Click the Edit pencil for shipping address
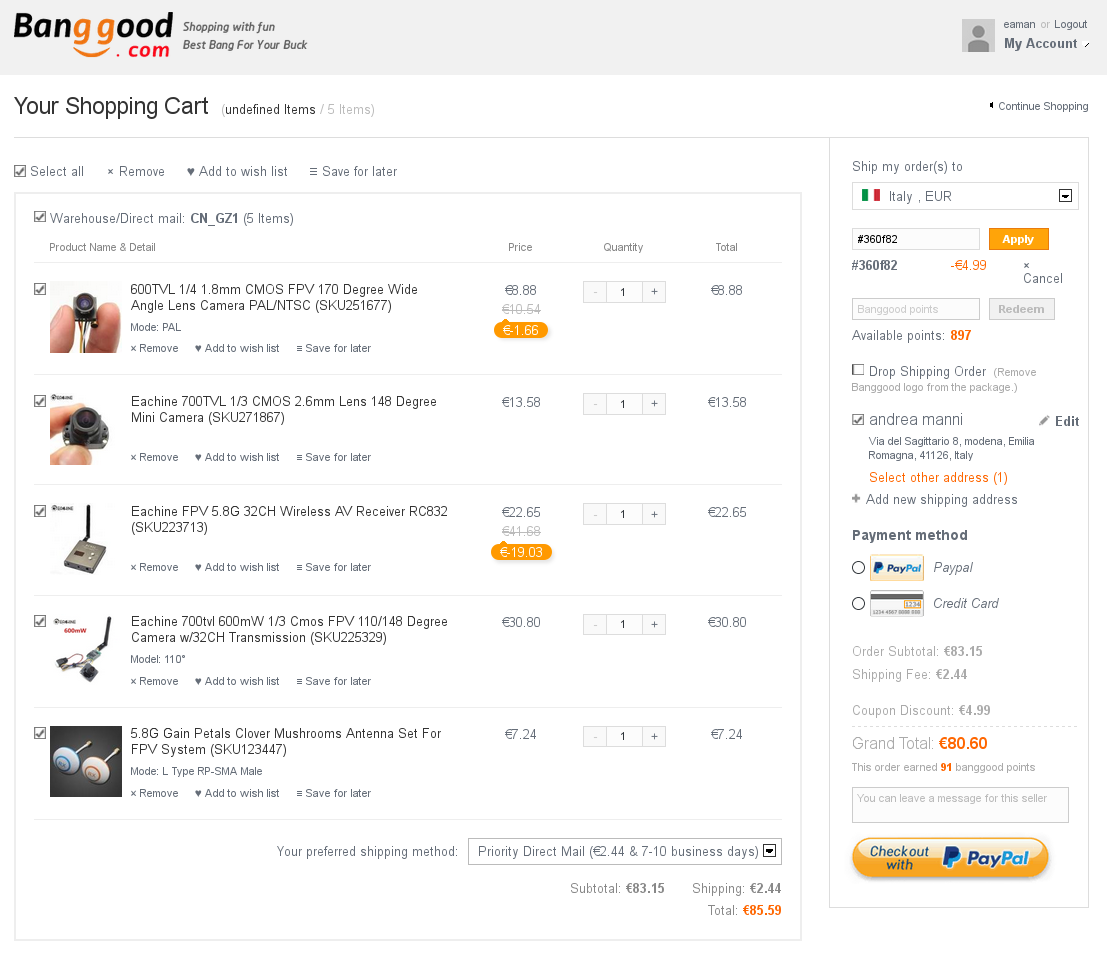This screenshot has width=1107, height=957. tap(1059, 421)
